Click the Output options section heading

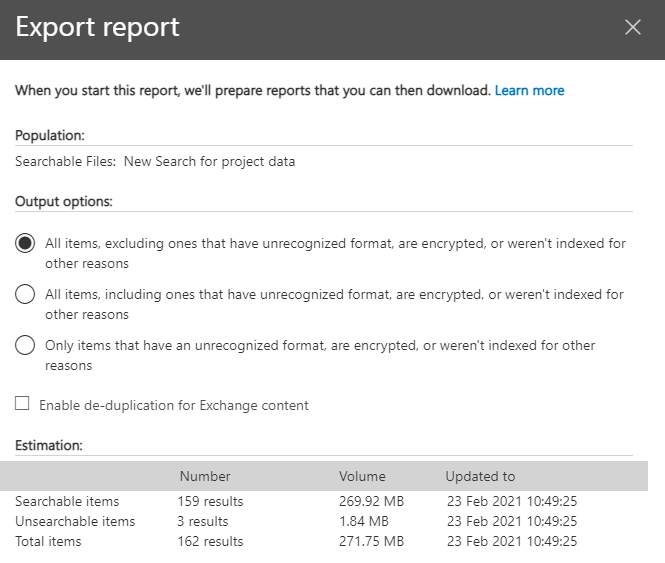[x=63, y=201]
